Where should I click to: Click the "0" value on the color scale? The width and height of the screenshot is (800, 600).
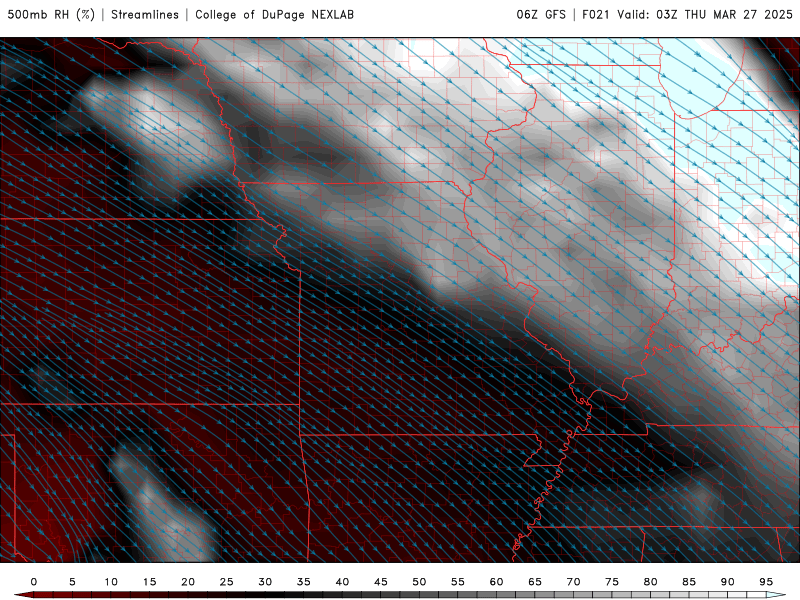pos(34,582)
